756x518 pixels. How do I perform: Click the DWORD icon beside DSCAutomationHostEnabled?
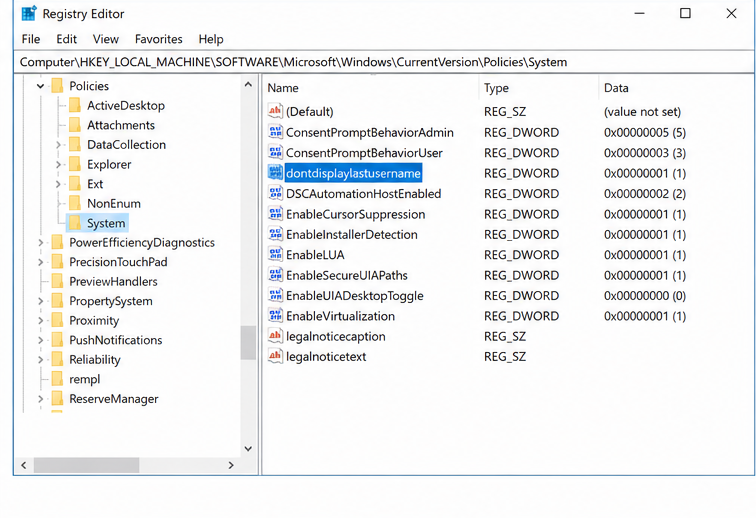[275, 193]
